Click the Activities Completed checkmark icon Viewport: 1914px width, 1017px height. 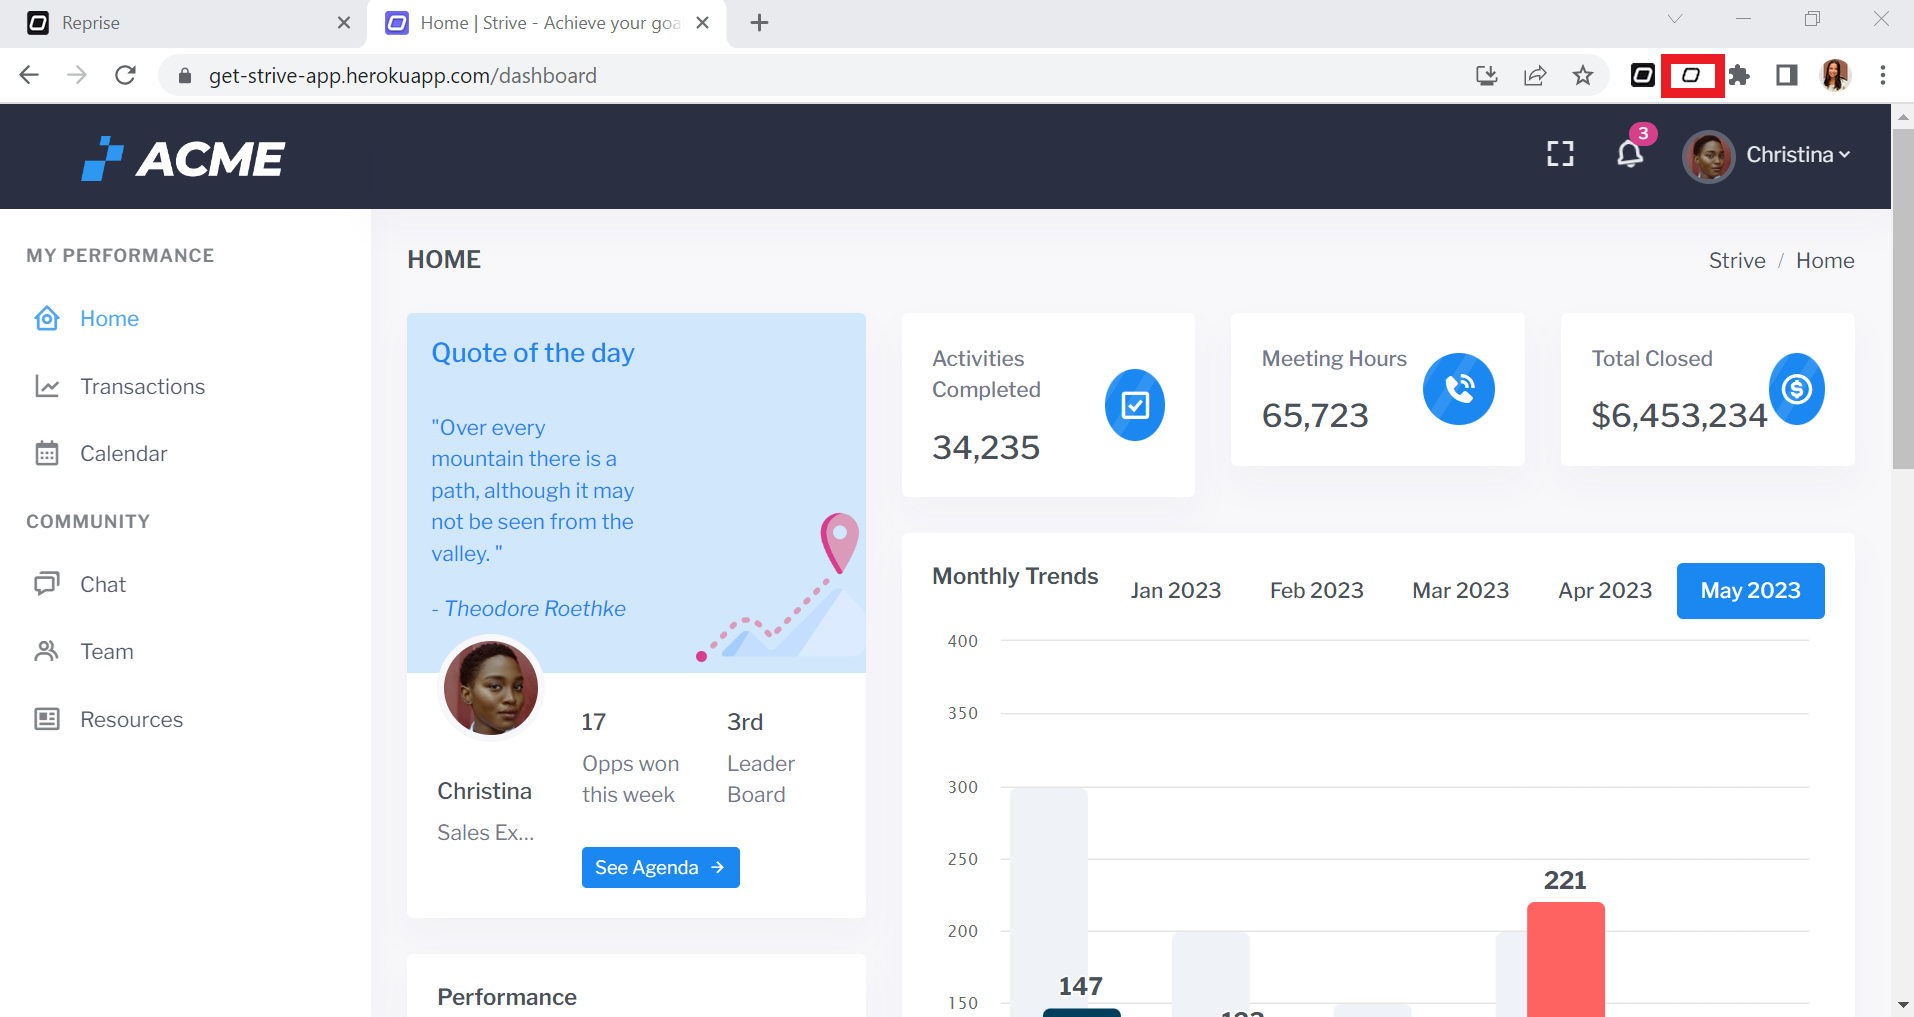1134,405
